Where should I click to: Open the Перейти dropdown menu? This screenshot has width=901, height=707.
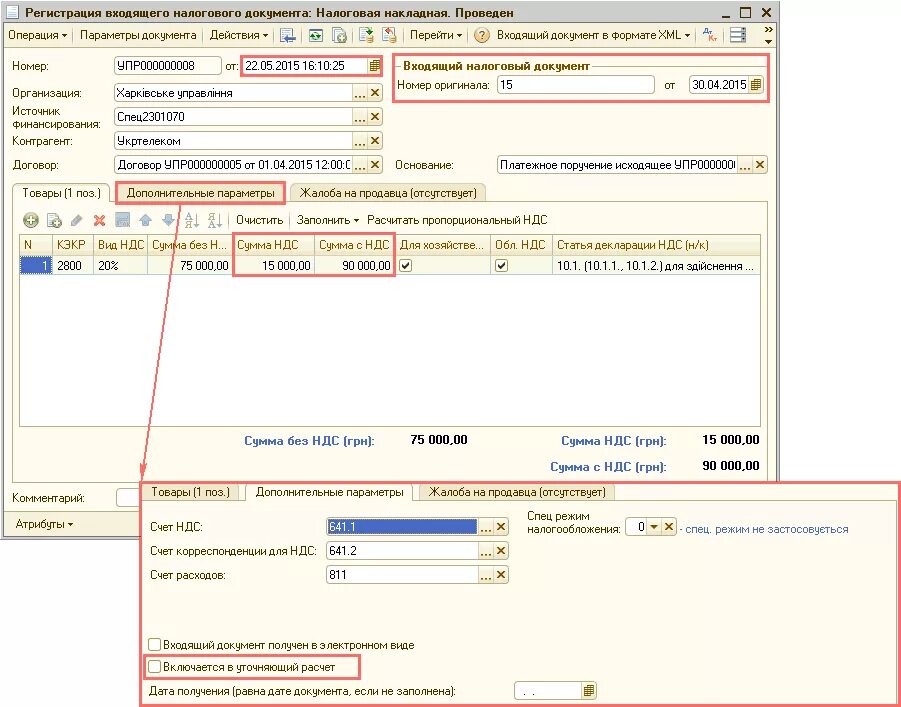click(x=436, y=35)
